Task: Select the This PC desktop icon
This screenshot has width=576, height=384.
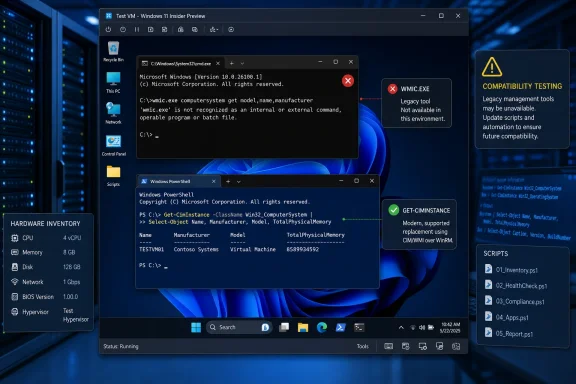Action: 113,83
